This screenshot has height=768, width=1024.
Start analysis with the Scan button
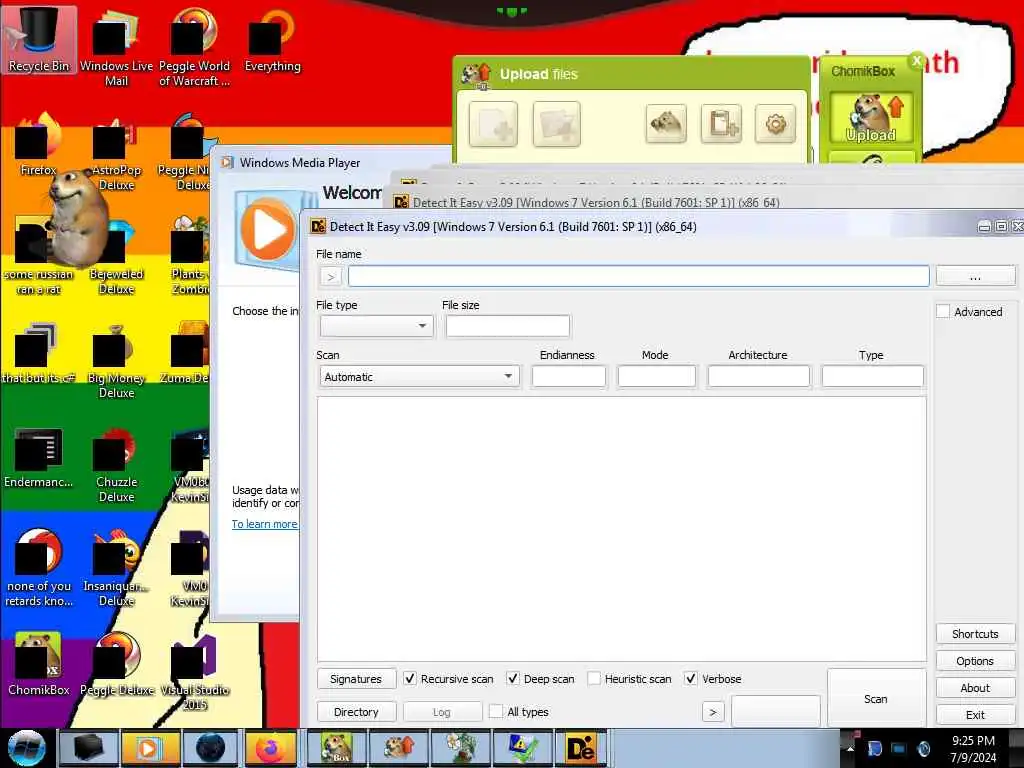(x=876, y=698)
